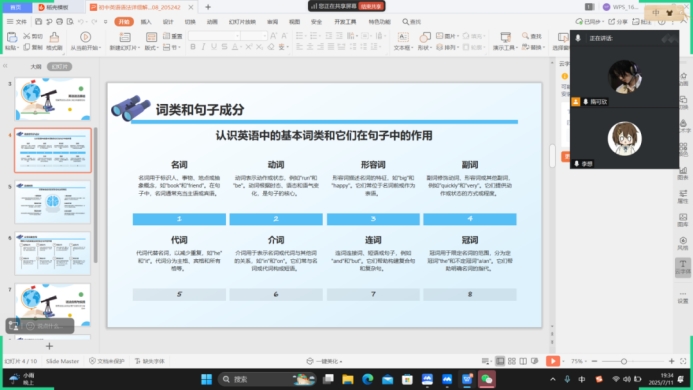693x390 pixels.
Task: Click the slideshow play button in status bar
Action: [552, 361]
